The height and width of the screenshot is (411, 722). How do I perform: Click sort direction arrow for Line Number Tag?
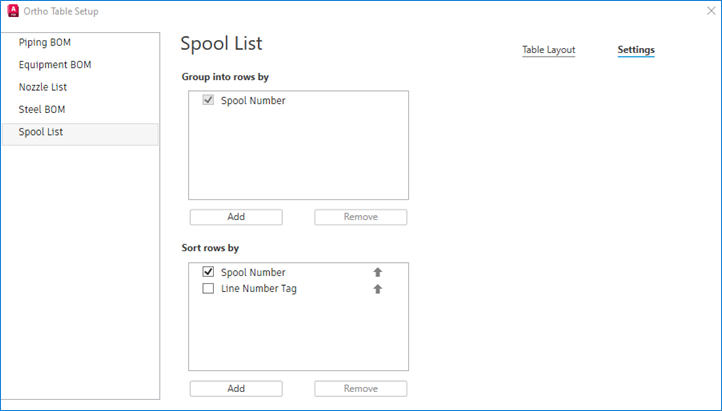[x=378, y=289]
